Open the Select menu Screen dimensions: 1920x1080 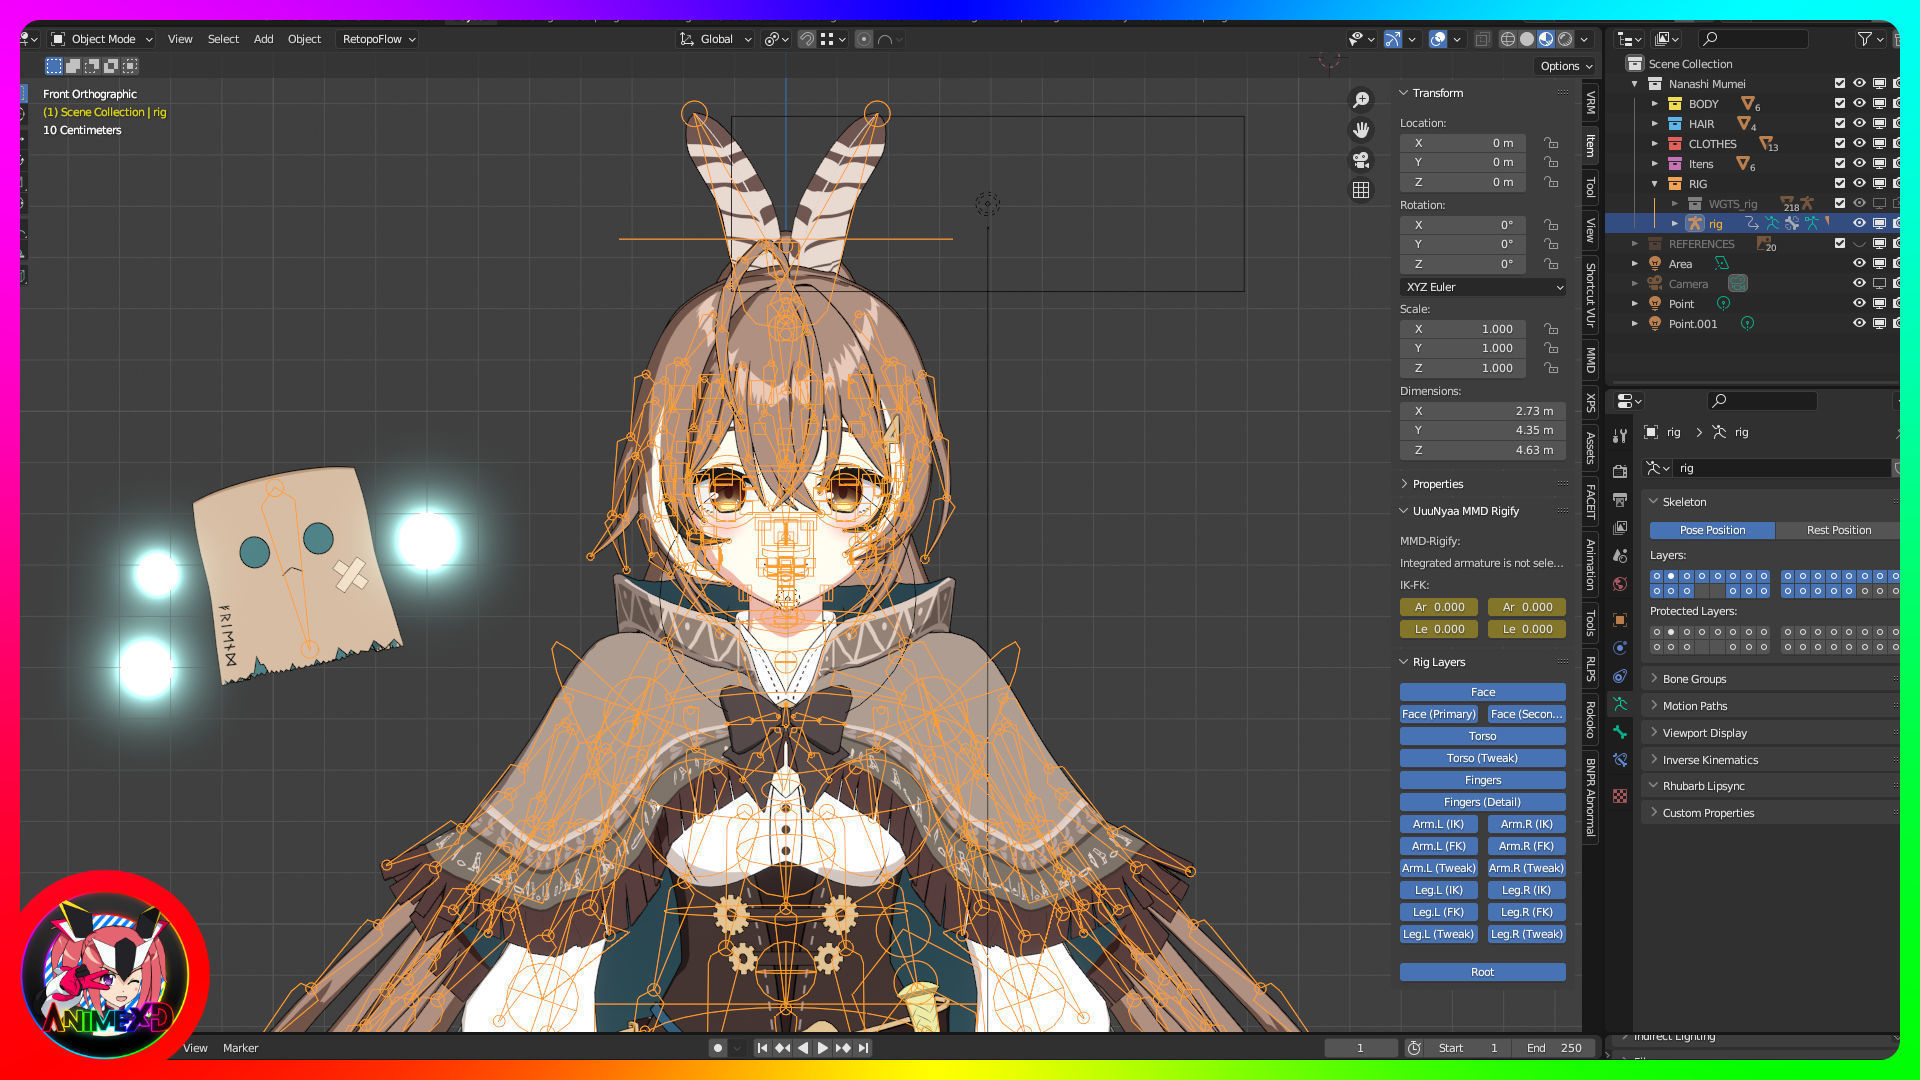[223, 39]
